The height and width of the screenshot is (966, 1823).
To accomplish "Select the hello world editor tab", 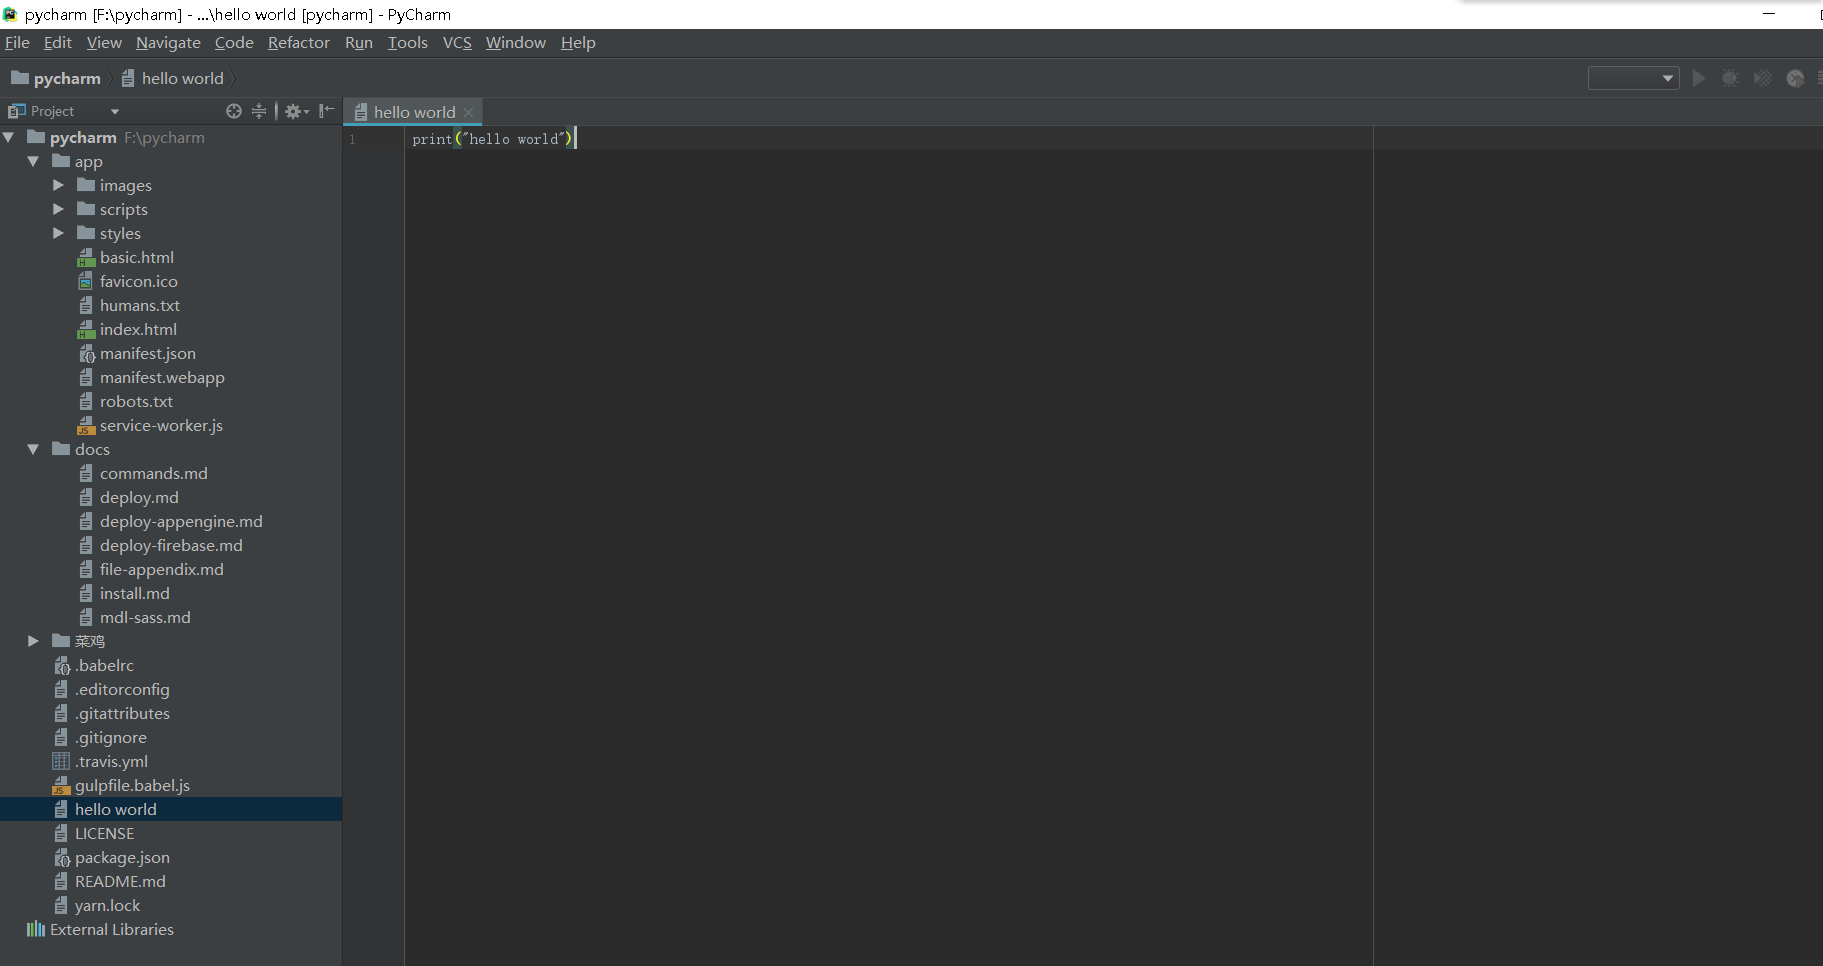I will 413,112.
